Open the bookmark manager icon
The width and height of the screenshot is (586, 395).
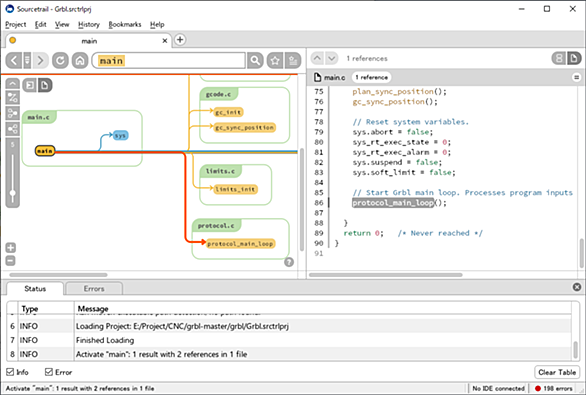coord(293,60)
